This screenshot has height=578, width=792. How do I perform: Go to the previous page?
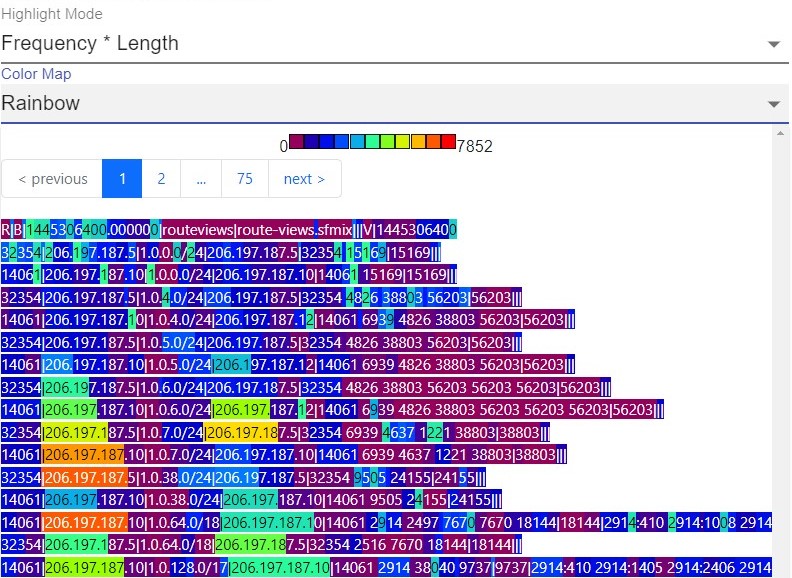pos(53,179)
